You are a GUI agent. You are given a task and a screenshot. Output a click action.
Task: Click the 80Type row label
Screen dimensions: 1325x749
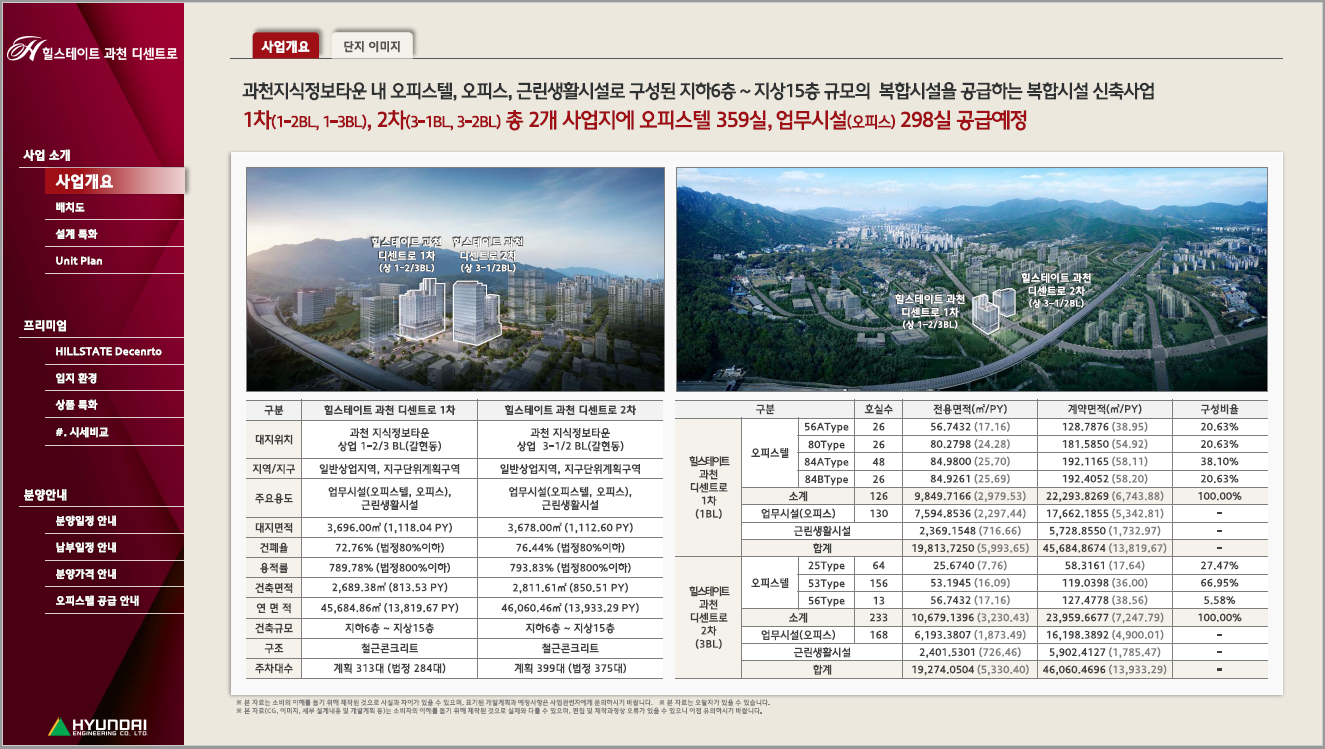point(827,444)
